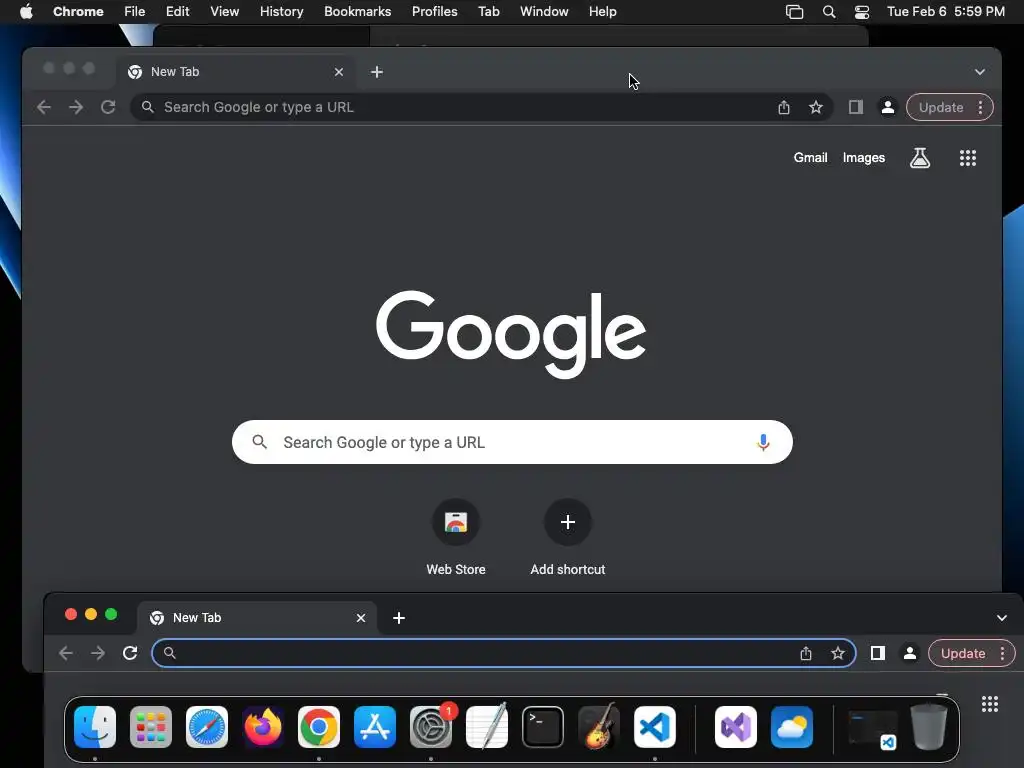This screenshot has height=768, width=1024.
Task: Click Google search box on page
Action: [512, 442]
